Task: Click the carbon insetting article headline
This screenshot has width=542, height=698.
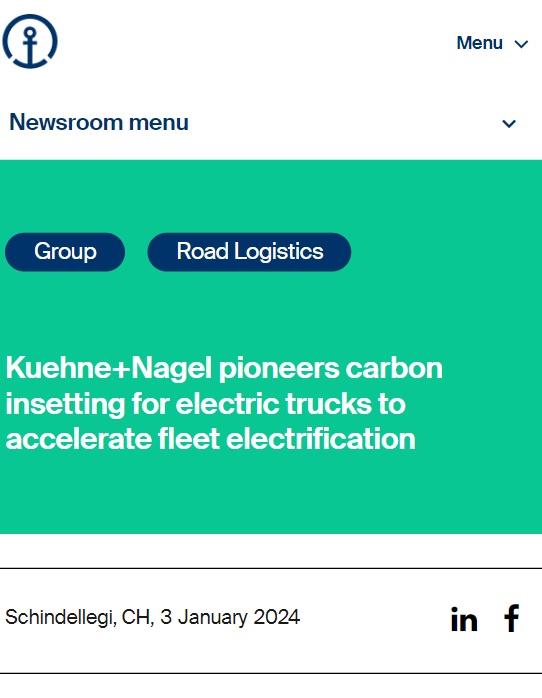Action: pyautogui.click(x=224, y=403)
